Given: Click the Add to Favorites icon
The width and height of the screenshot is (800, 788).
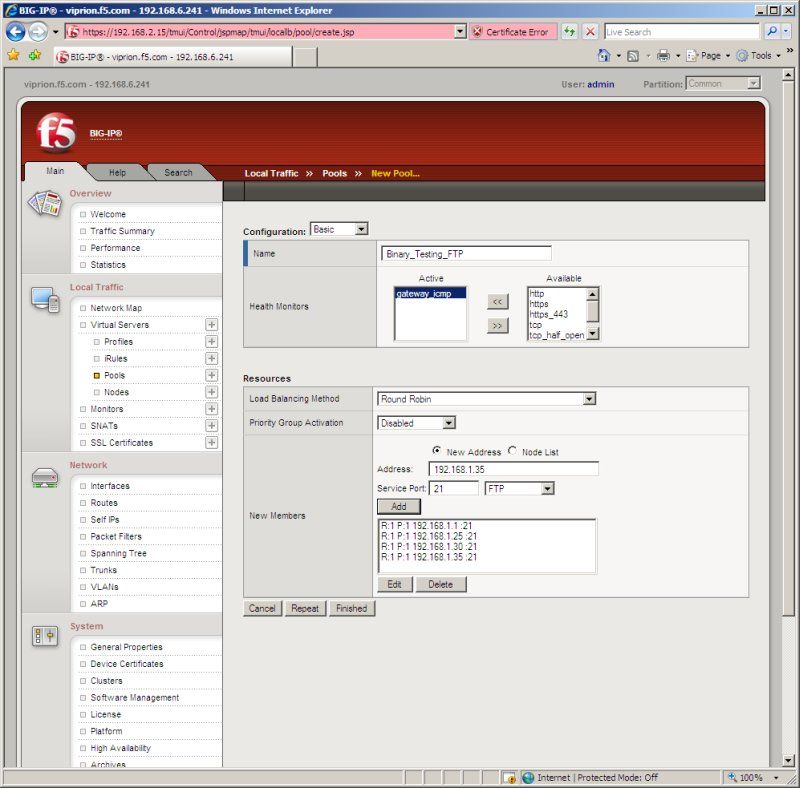Looking at the screenshot, I should coord(35,55).
